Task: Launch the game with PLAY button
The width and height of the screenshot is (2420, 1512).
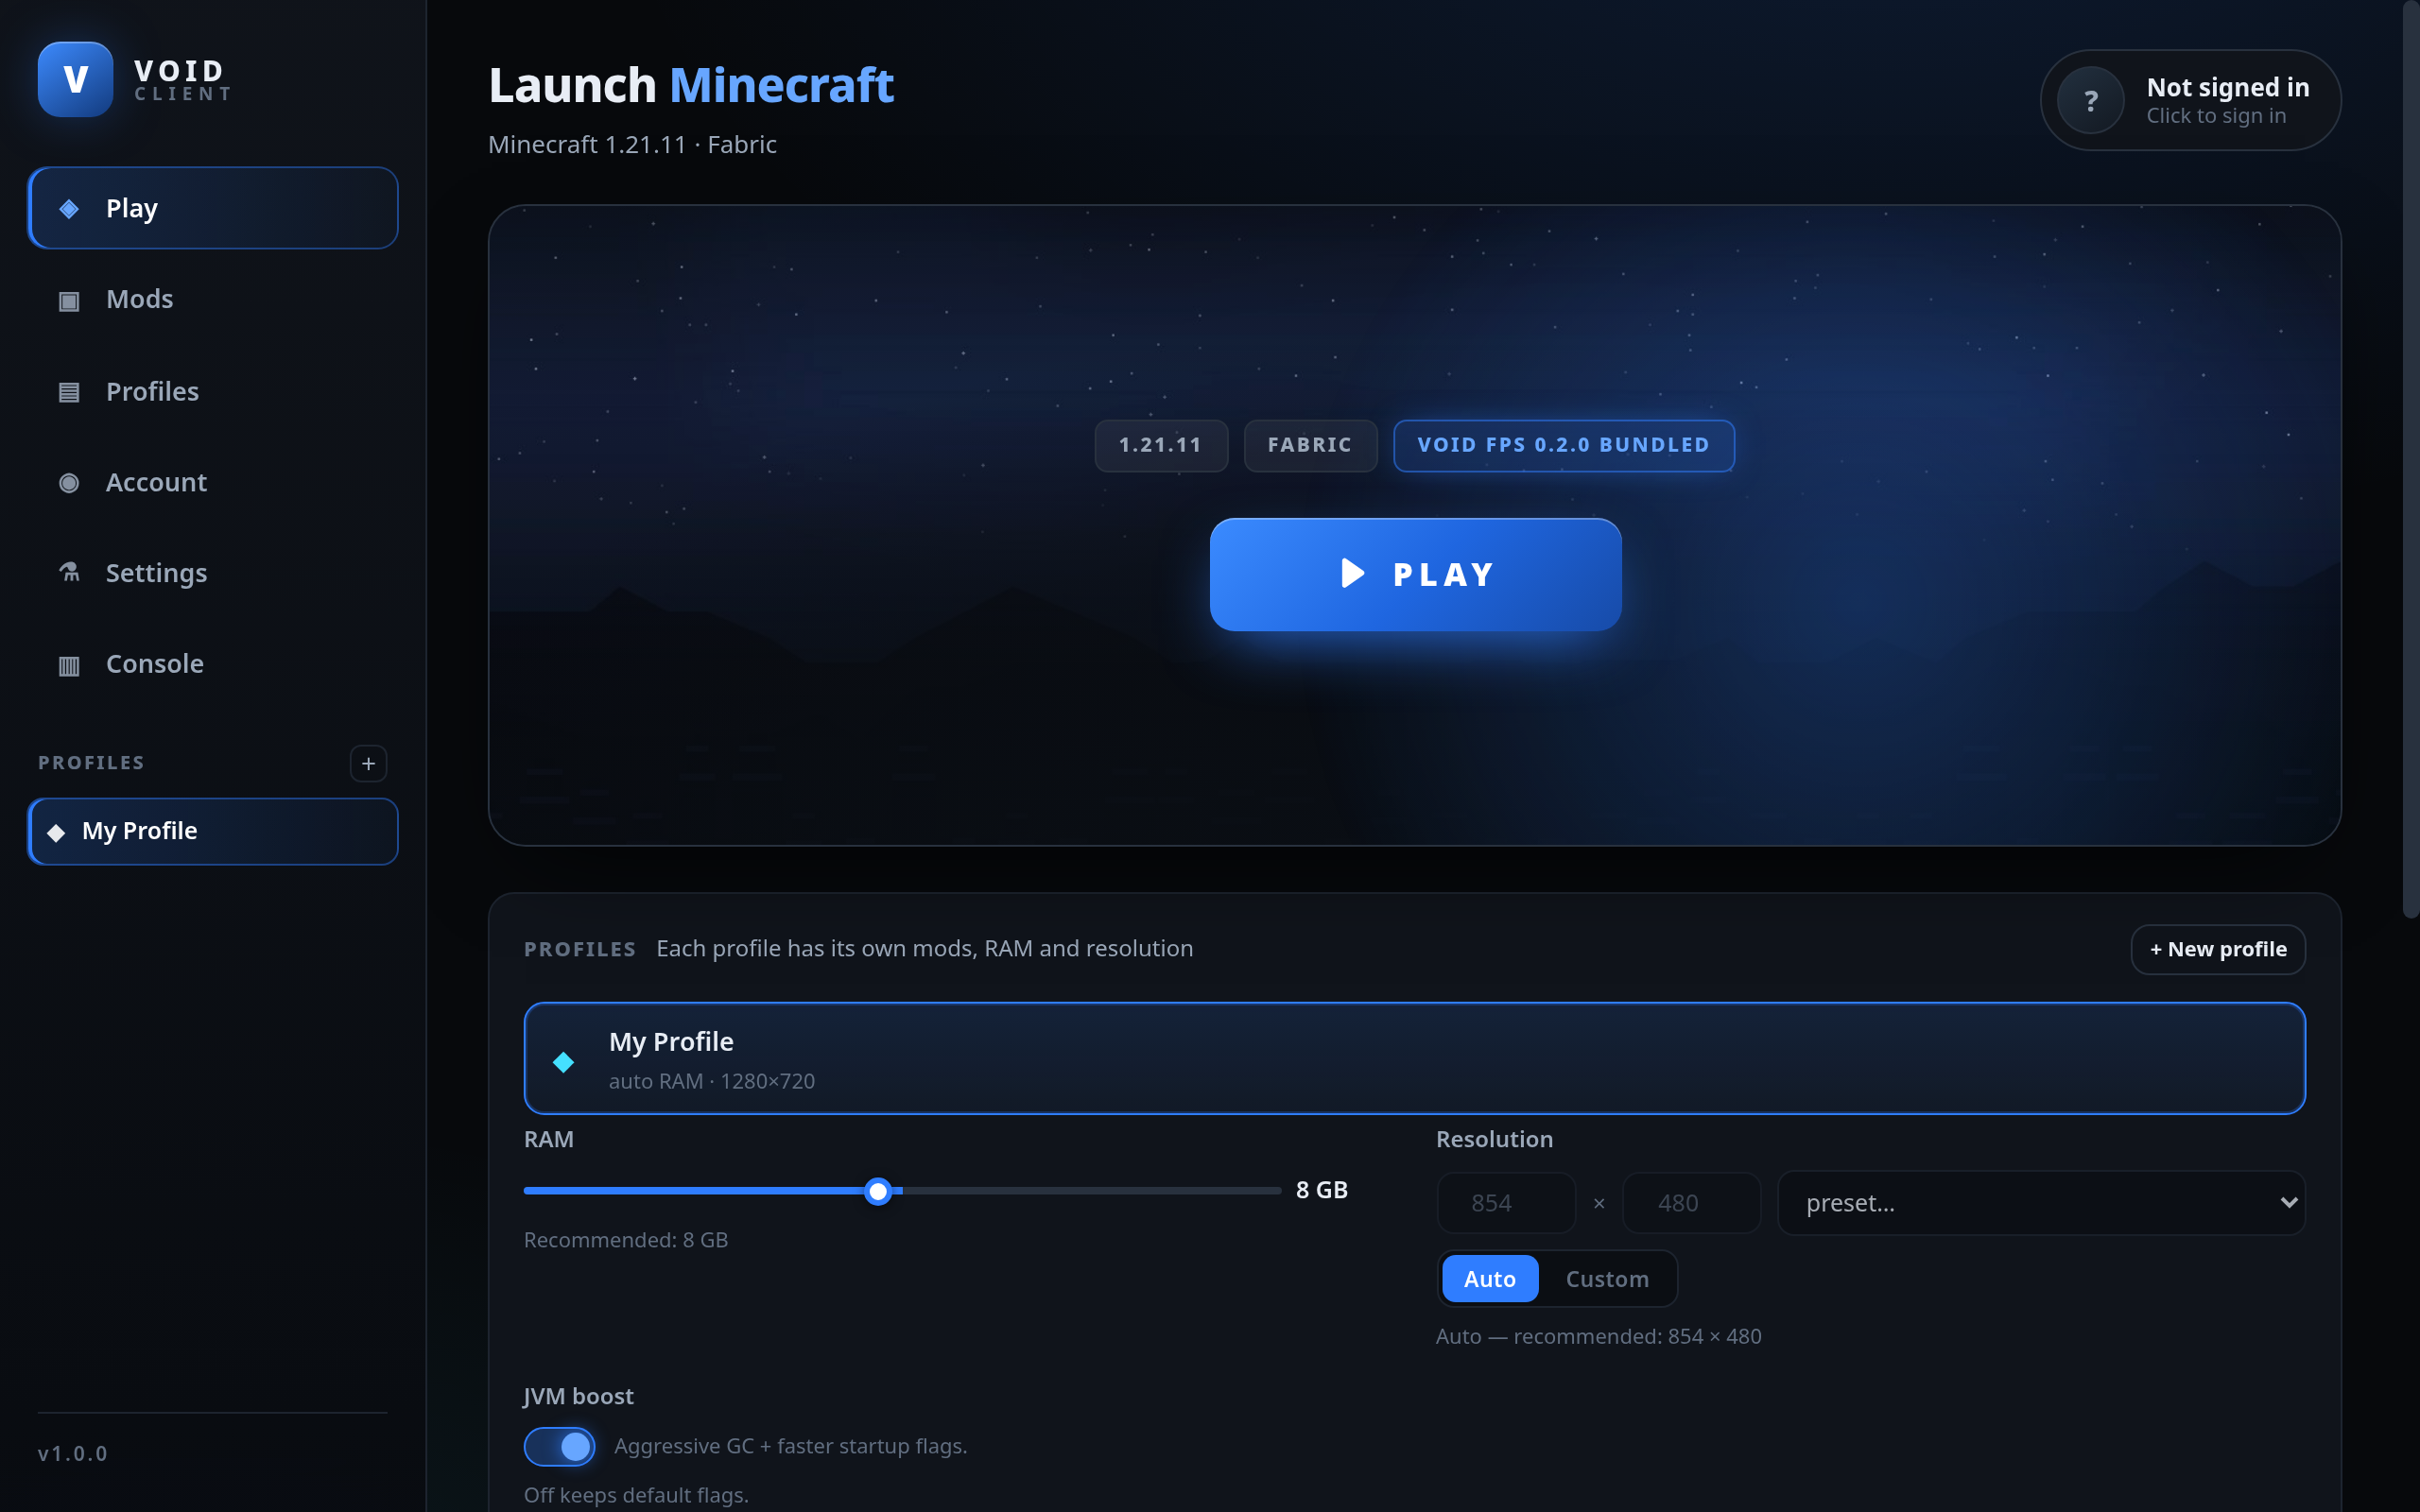Action: click(x=1415, y=574)
